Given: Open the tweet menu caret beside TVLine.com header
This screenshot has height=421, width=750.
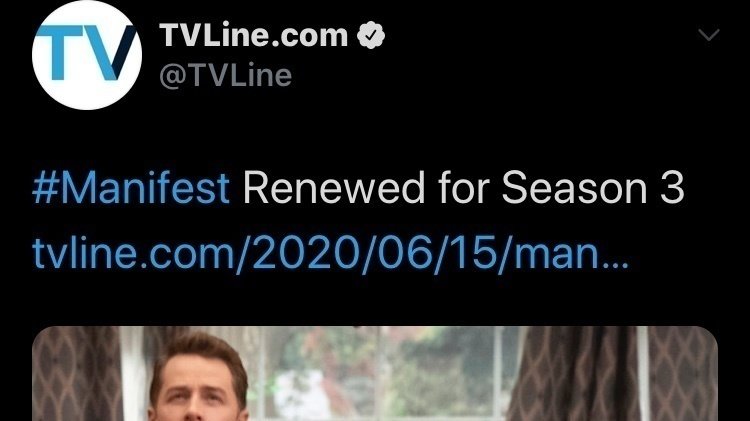Looking at the screenshot, I should (708, 34).
